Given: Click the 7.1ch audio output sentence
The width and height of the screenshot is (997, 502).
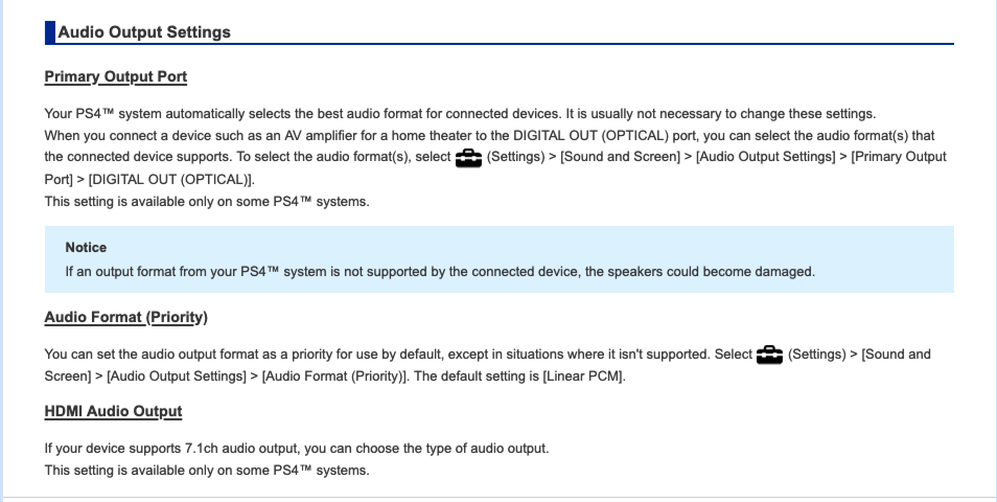Looking at the screenshot, I should pyautogui.click(x=297, y=448).
